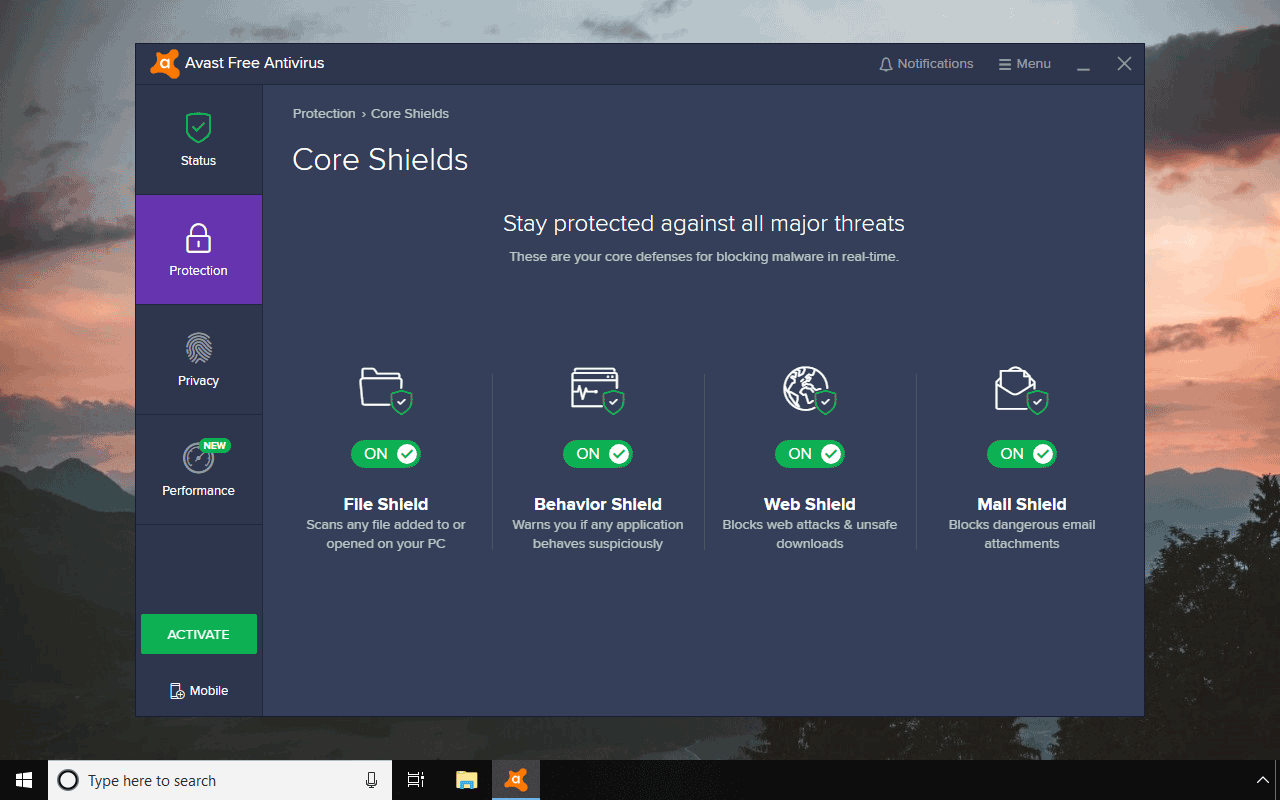Open the Performance gauge section
The image size is (1280, 800).
(x=198, y=469)
